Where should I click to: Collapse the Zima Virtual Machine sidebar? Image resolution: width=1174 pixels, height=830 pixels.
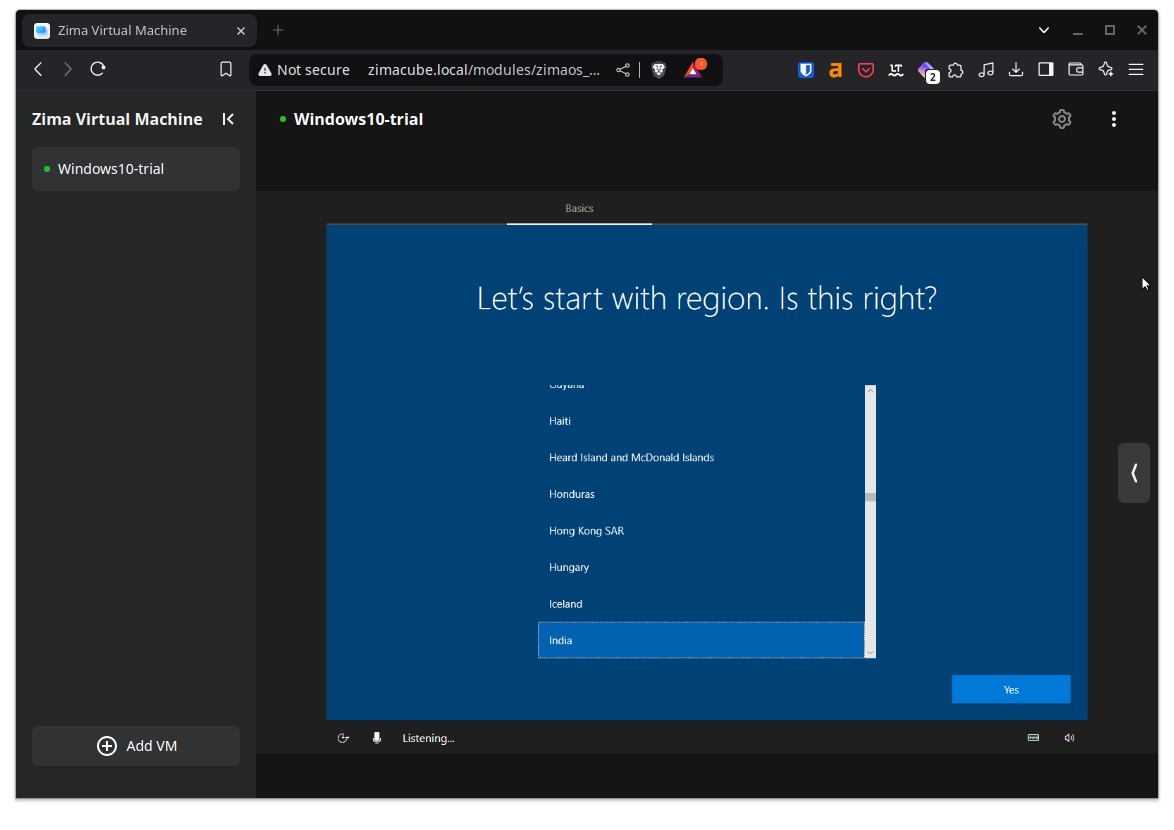228,119
